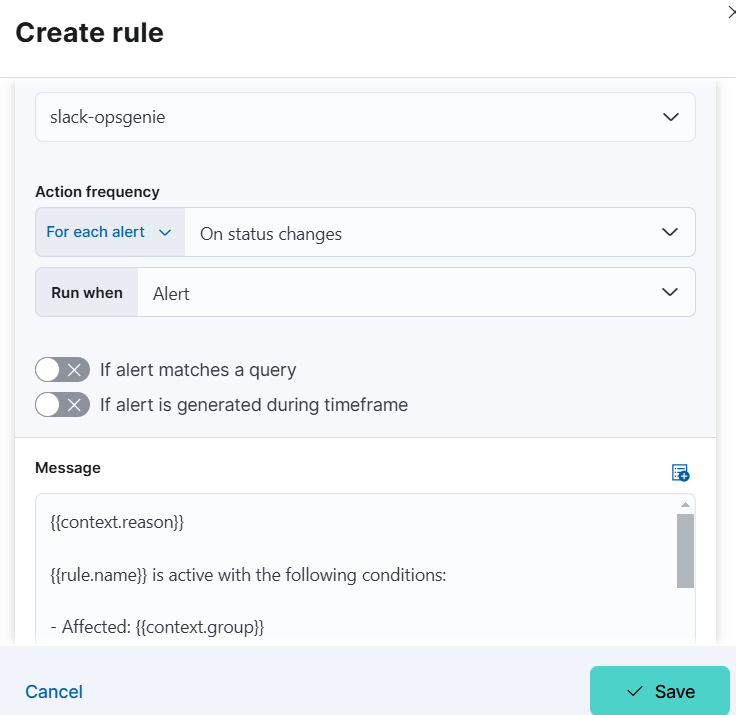Image resolution: width=736 pixels, height=715 pixels.
Task: Open the For each alert dropdown
Action: 110,232
